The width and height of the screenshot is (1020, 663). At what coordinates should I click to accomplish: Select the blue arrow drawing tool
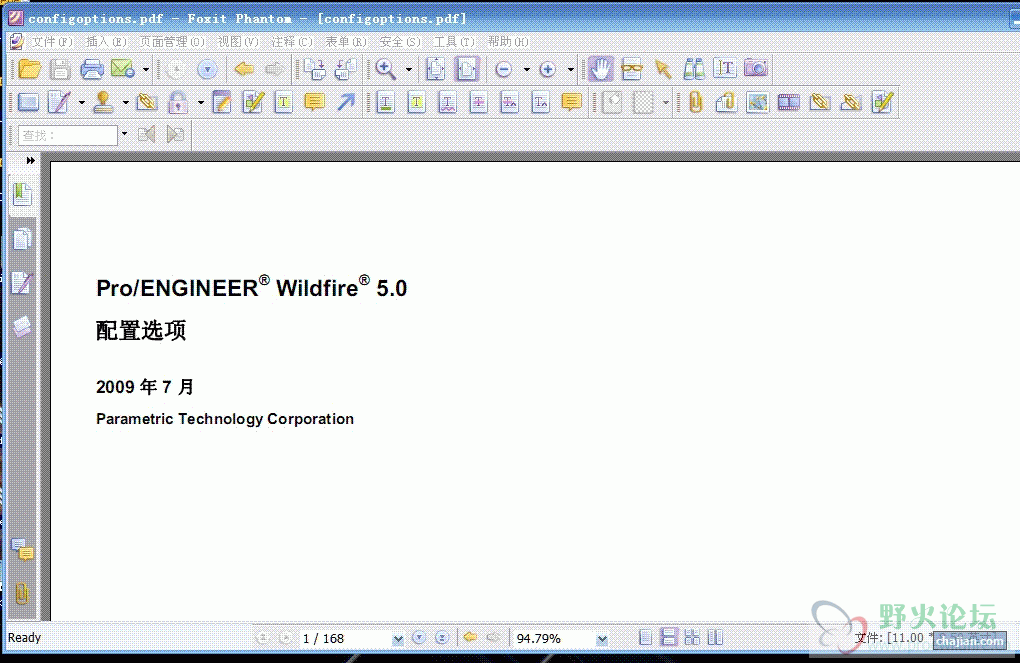click(x=346, y=102)
